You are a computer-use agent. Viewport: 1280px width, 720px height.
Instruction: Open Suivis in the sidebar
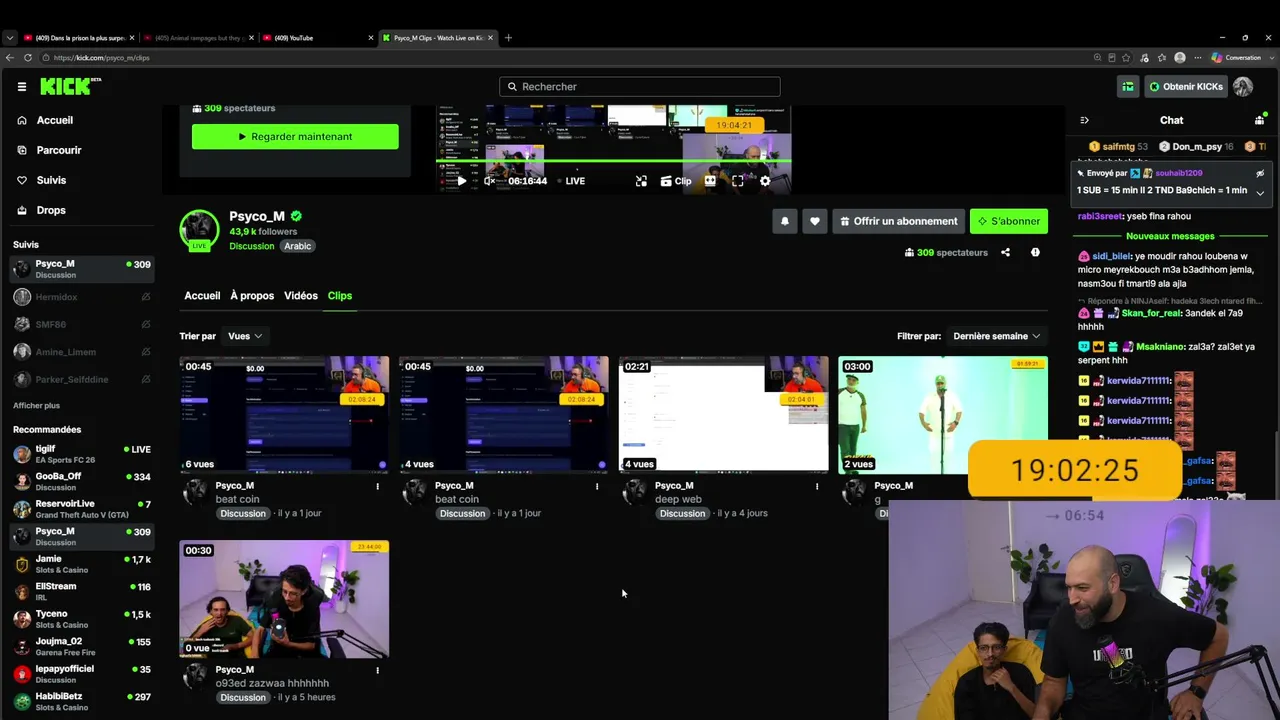pyautogui.click(x=51, y=180)
